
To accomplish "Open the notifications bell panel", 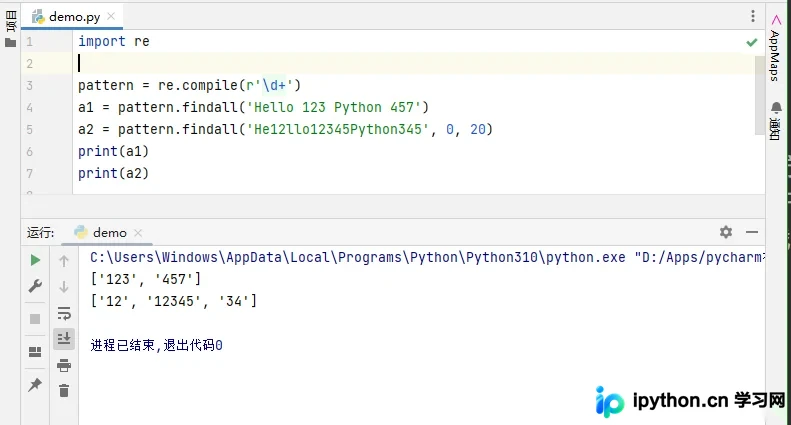I will pos(776,120).
